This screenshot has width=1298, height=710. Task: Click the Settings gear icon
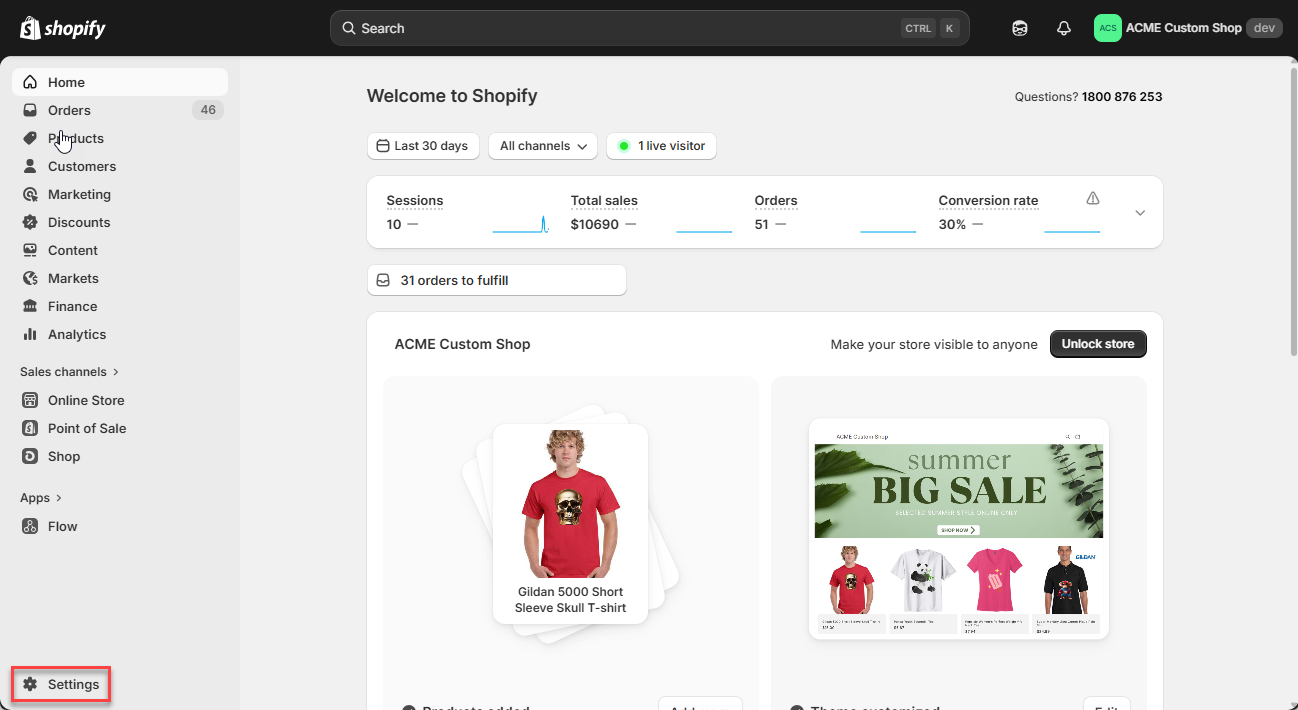click(x=30, y=684)
